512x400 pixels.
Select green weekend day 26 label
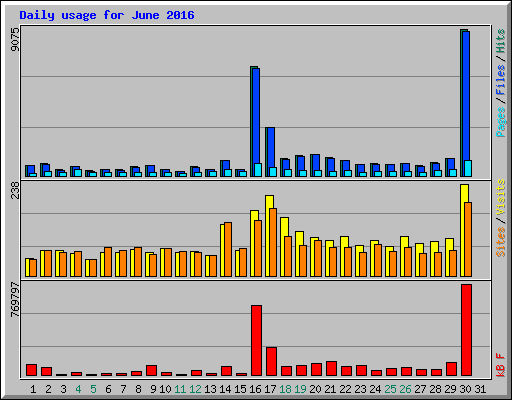pos(405,389)
